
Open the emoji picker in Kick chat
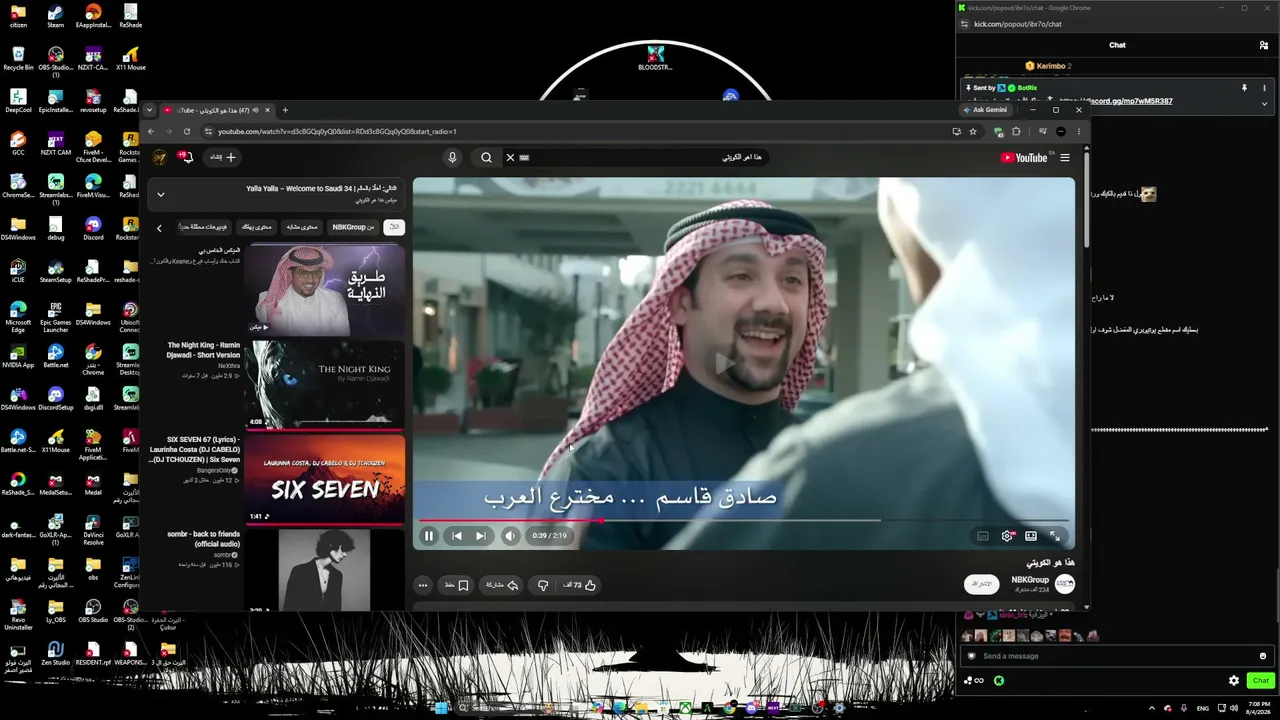point(1263,656)
